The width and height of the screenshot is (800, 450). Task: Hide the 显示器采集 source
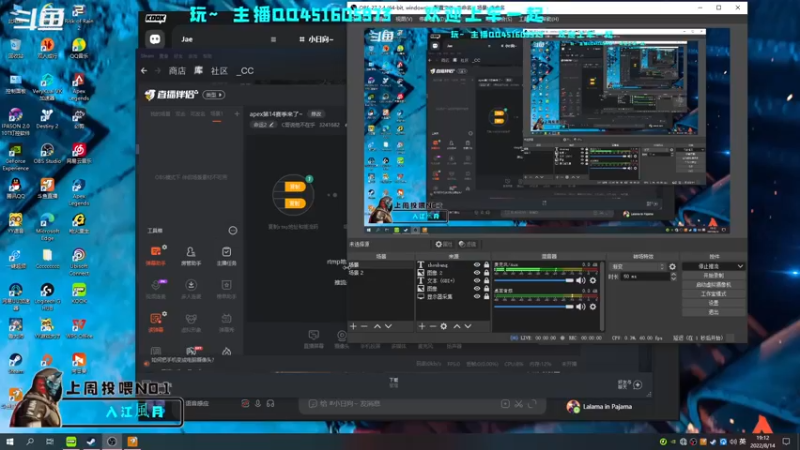click(477, 296)
